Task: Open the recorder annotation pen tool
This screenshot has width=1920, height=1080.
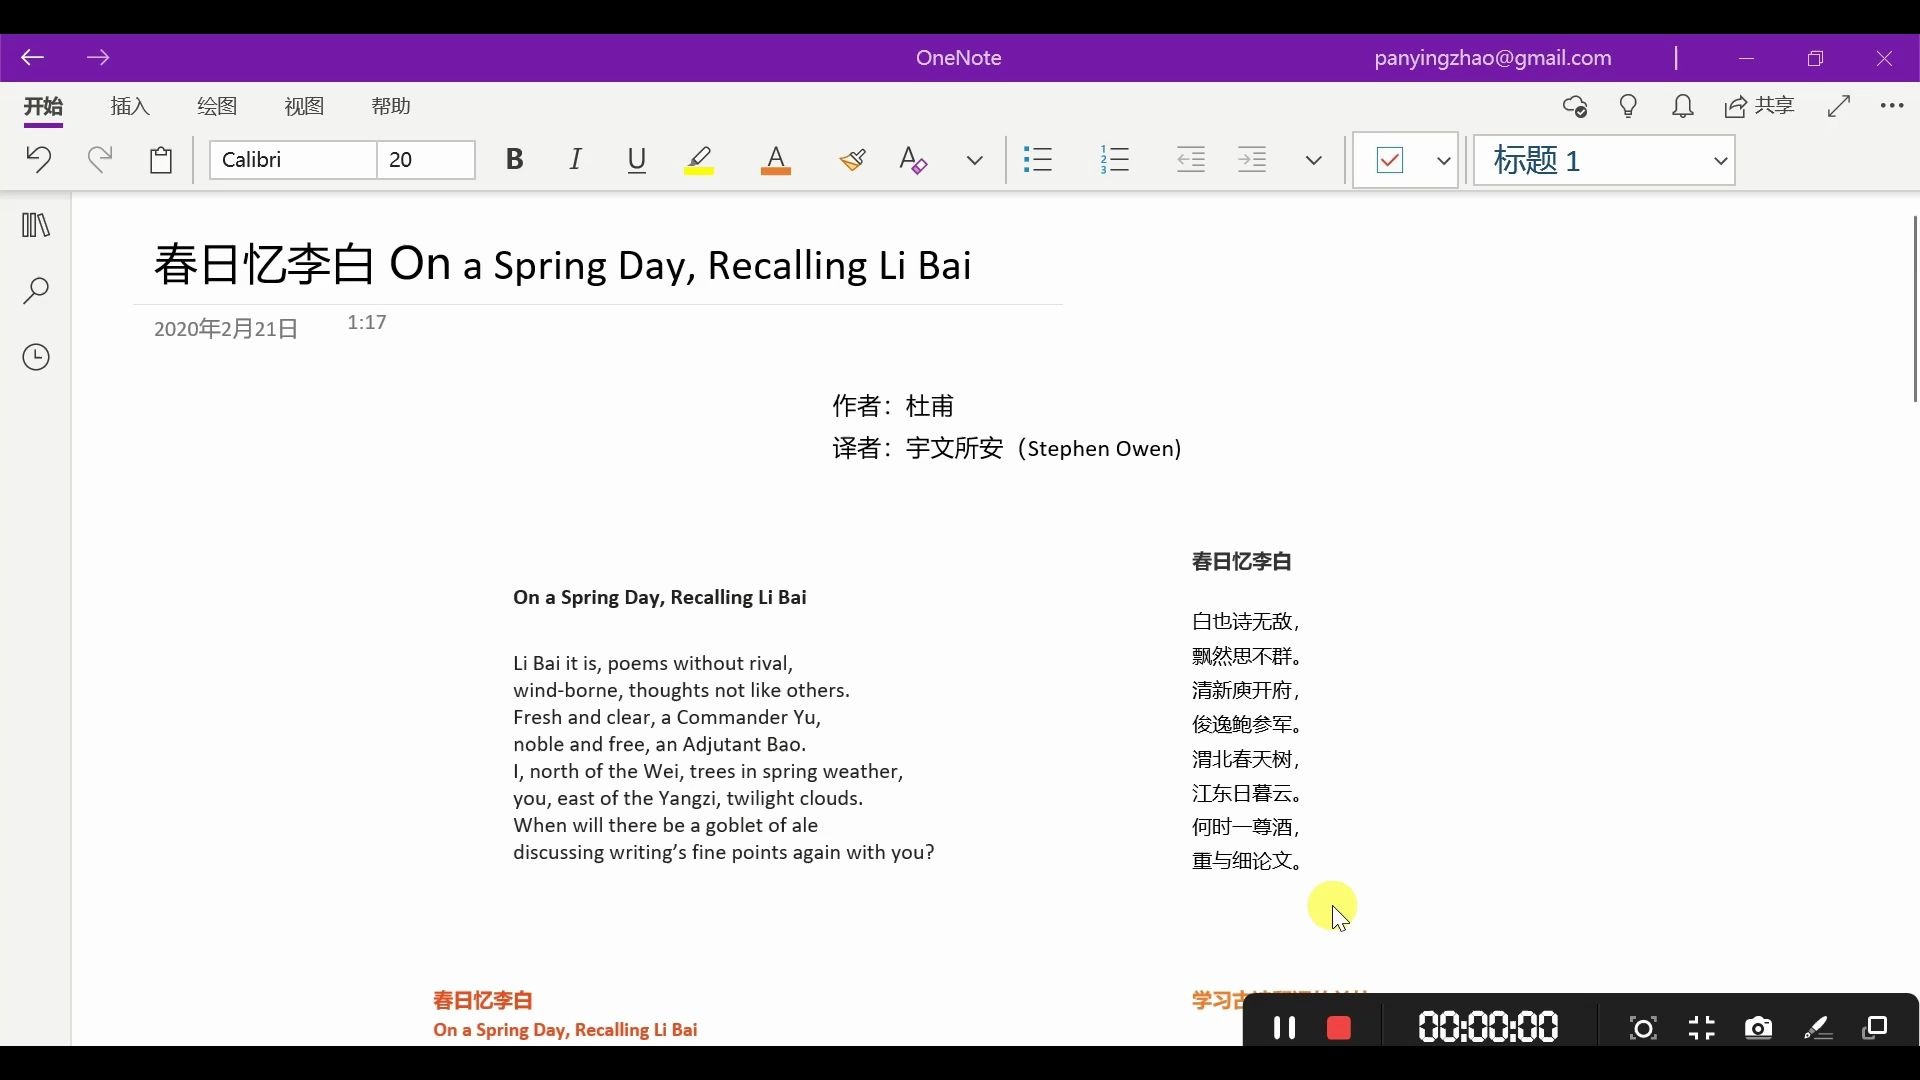Action: click(x=1818, y=1028)
